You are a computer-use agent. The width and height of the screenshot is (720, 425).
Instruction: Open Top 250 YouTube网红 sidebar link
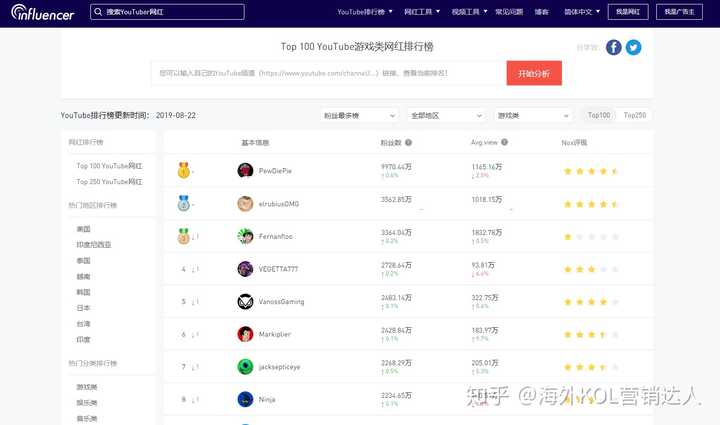pyautogui.click(x=109, y=182)
